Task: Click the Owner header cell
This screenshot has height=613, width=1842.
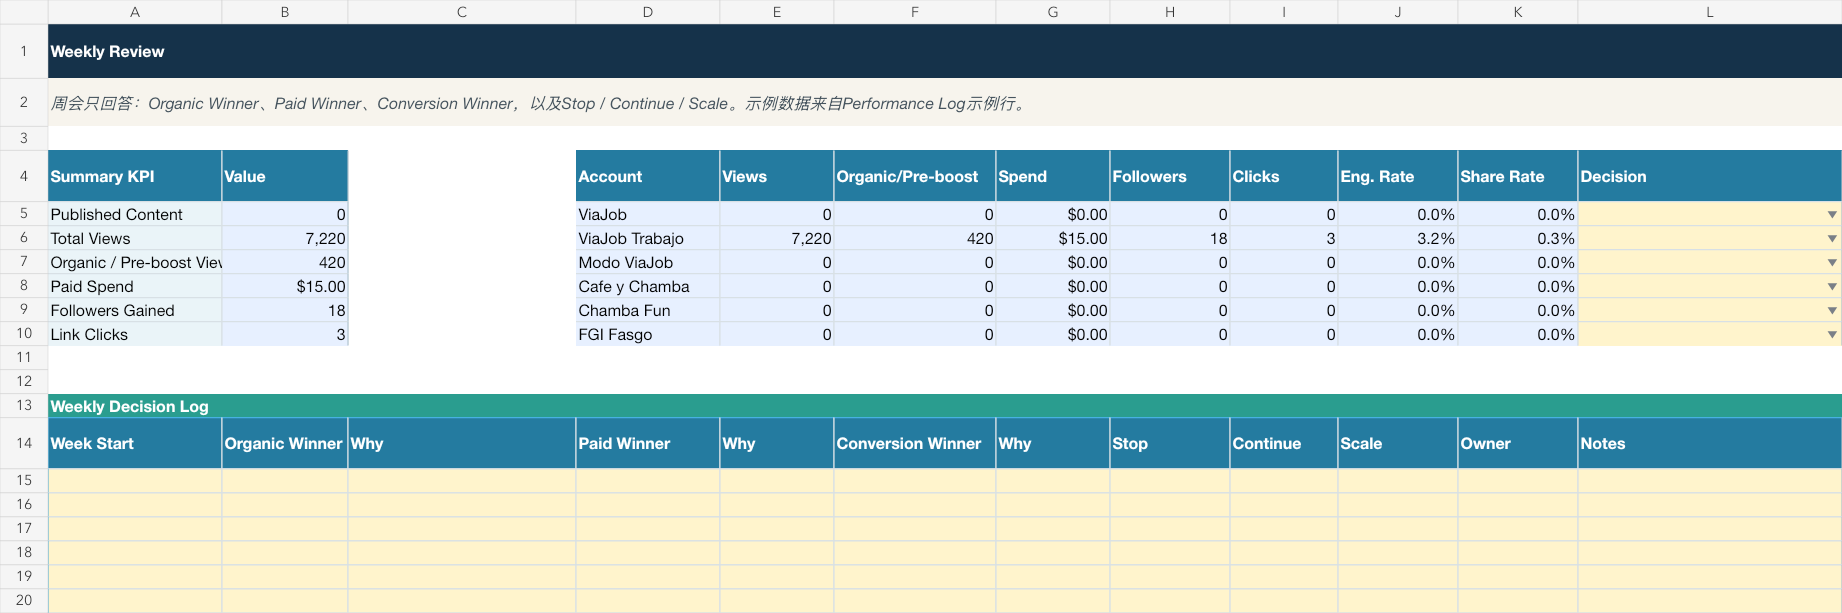Action: coord(1518,443)
